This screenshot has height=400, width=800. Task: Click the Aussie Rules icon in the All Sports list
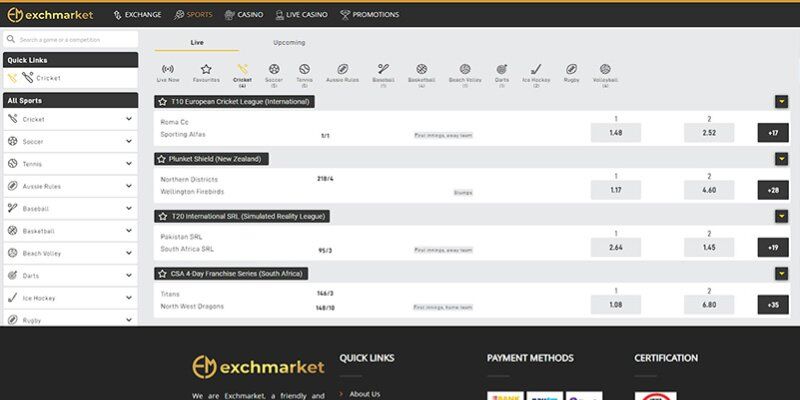13,186
